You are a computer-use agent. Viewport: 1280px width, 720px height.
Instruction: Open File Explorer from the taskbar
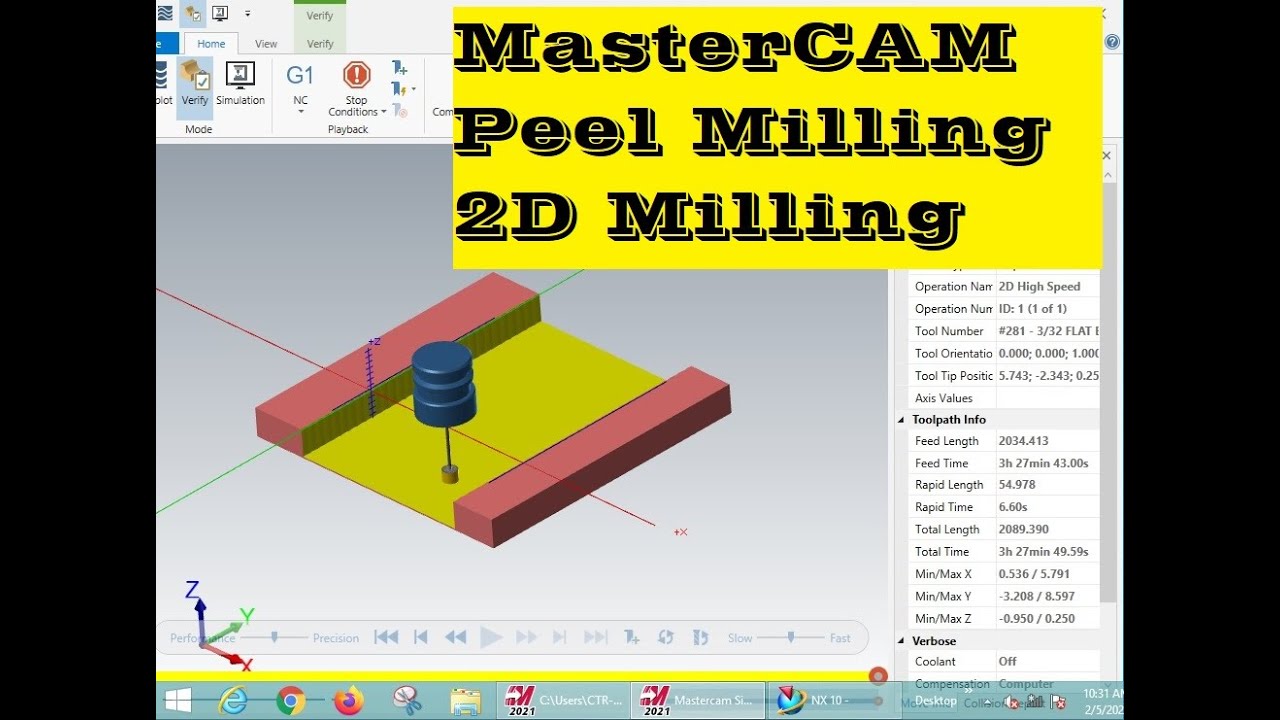point(465,701)
